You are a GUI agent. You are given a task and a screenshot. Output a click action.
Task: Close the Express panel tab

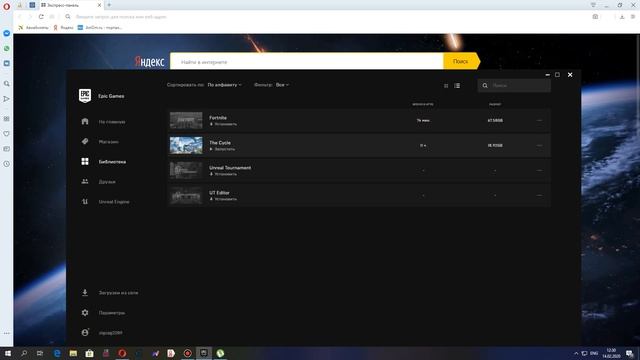(x=99, y=5)
